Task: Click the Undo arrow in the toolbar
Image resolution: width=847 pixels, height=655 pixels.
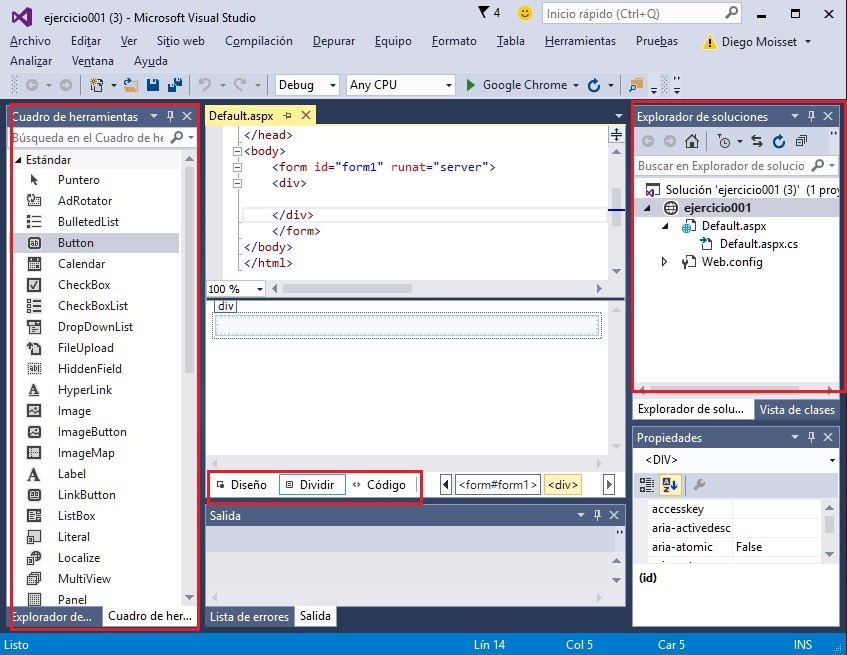Action: [205, 85]
